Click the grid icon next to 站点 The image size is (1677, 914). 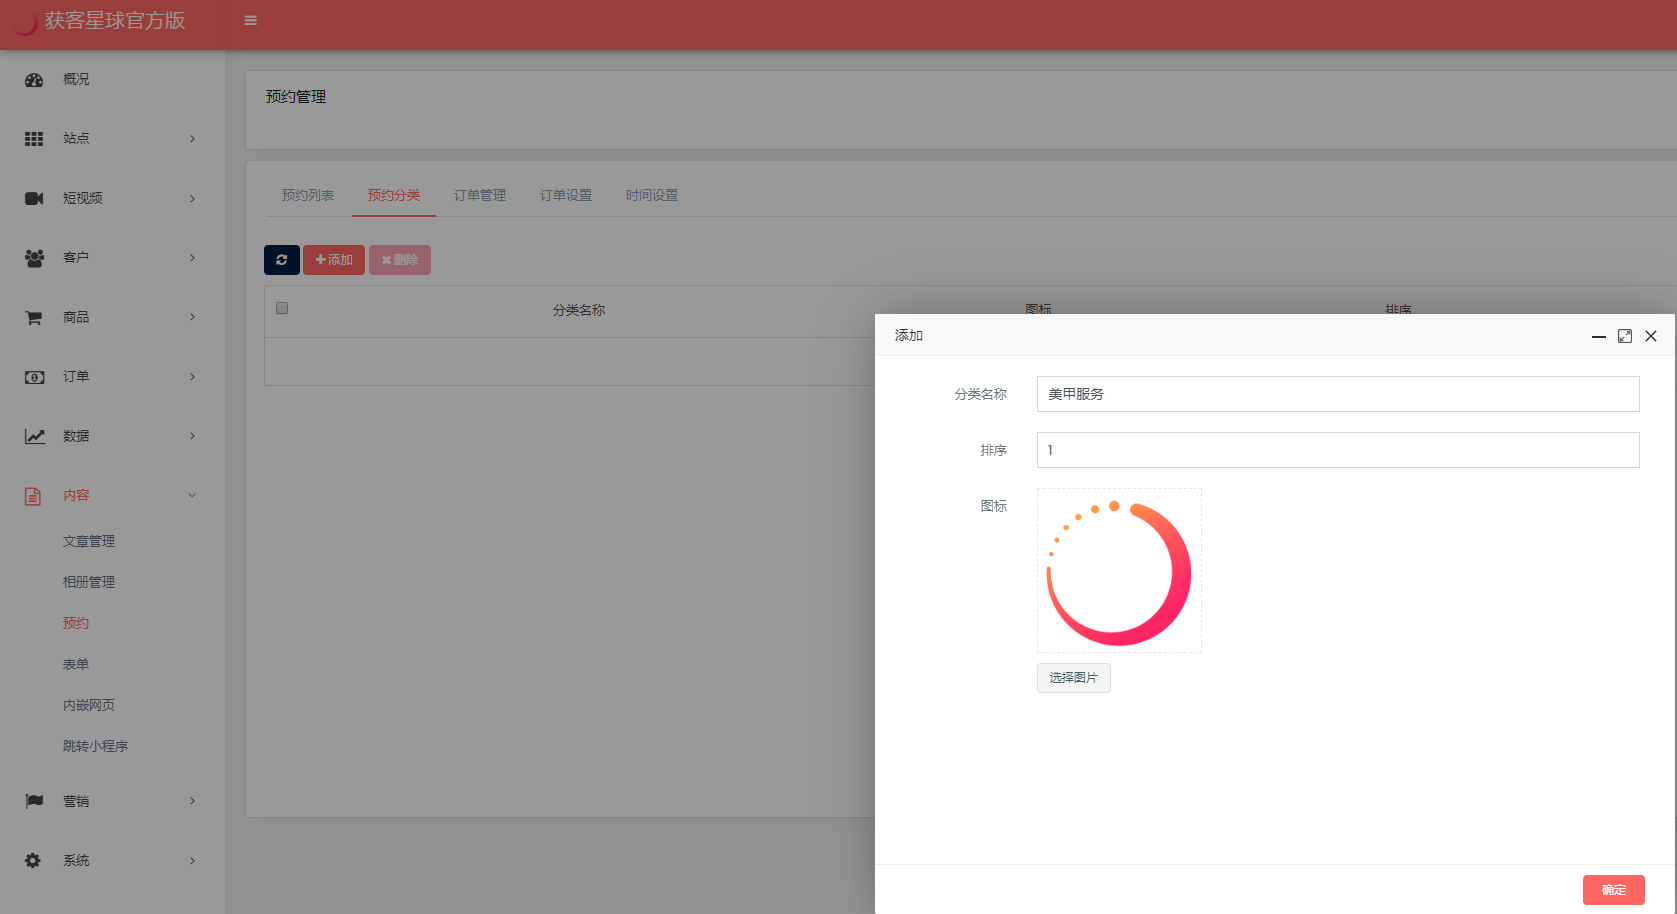pyautogui.click(x=34, y=139)
